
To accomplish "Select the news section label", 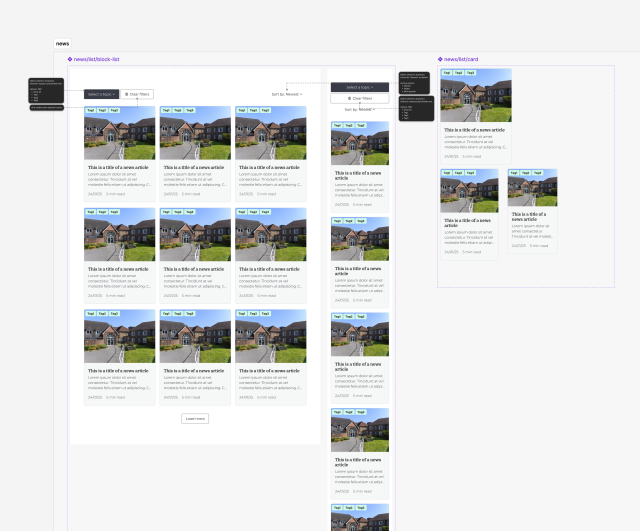I will (62, 44).
